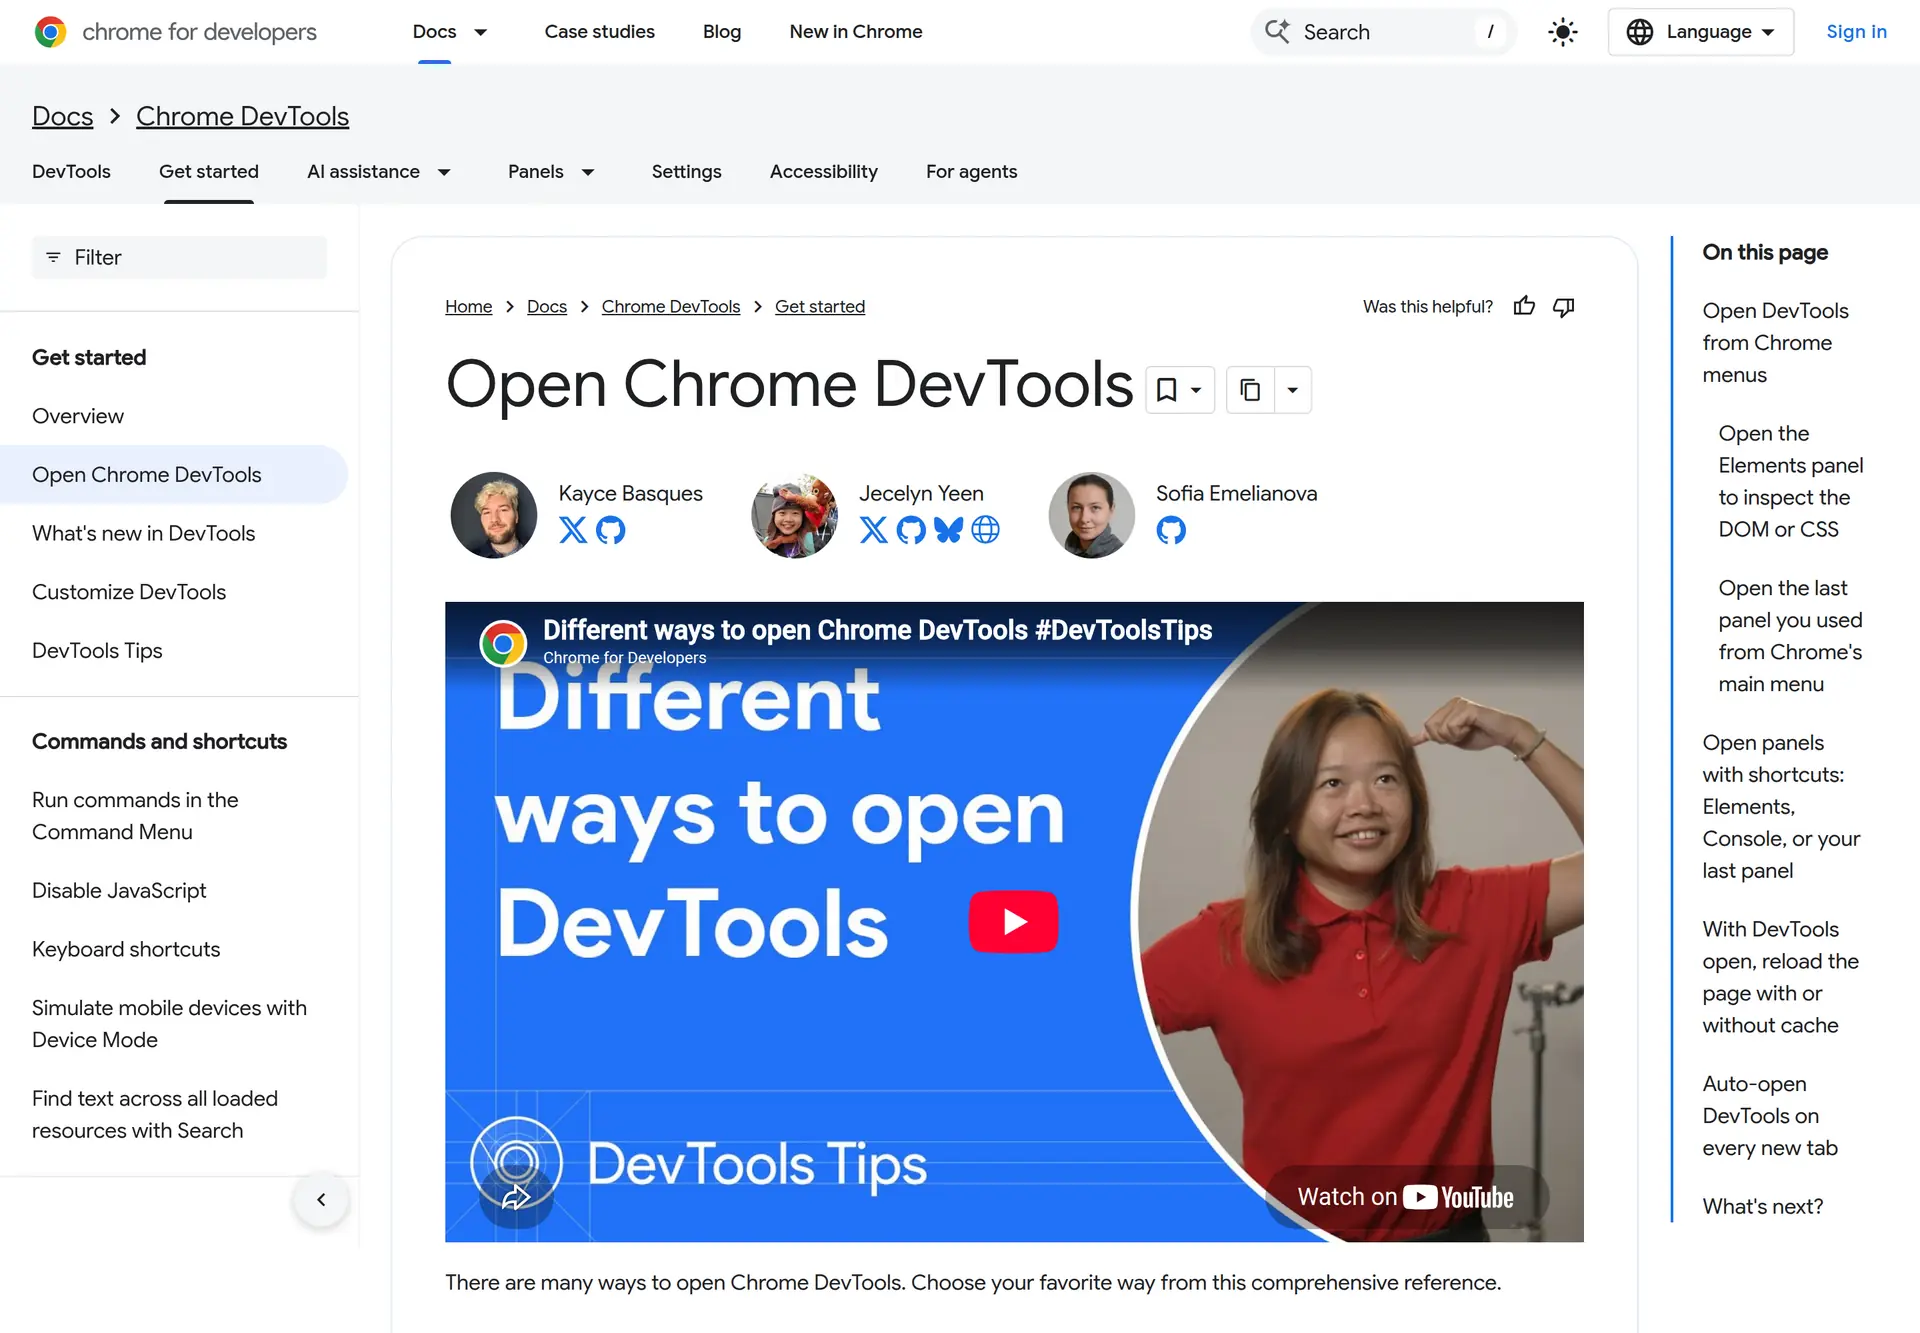Click the Docs breadcrumb heading link

pyautogui.click(x=62, y=116)
